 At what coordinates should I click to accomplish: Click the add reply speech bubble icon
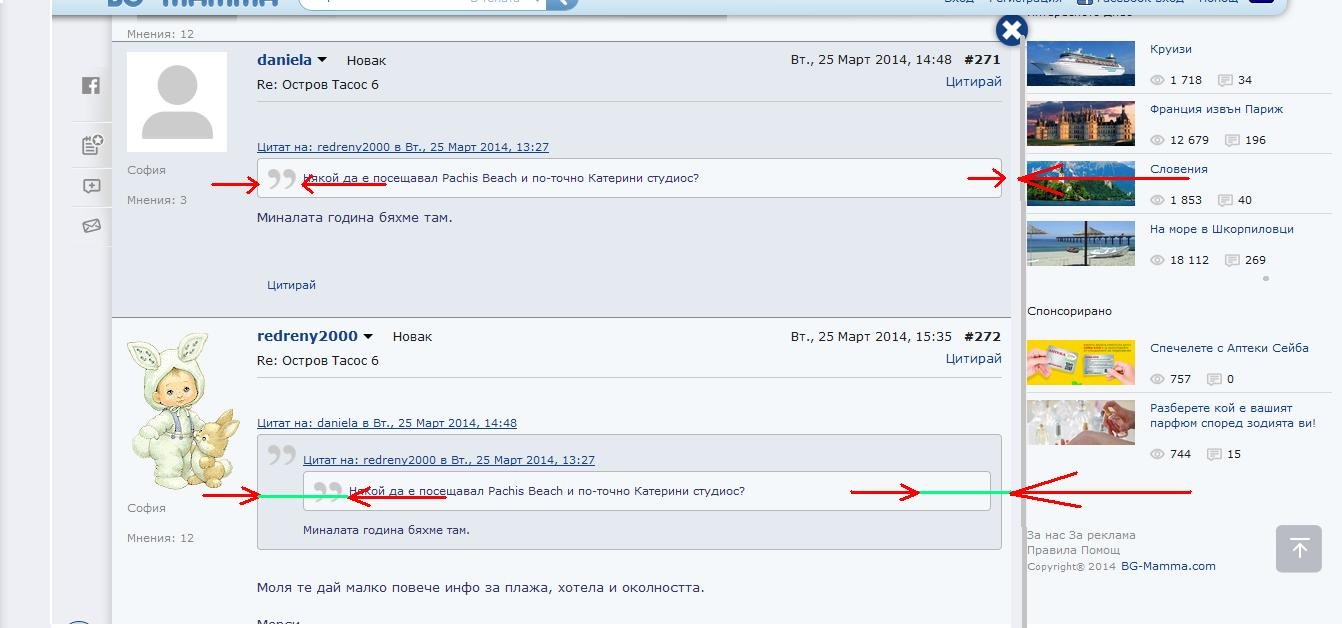pos(91,186)
